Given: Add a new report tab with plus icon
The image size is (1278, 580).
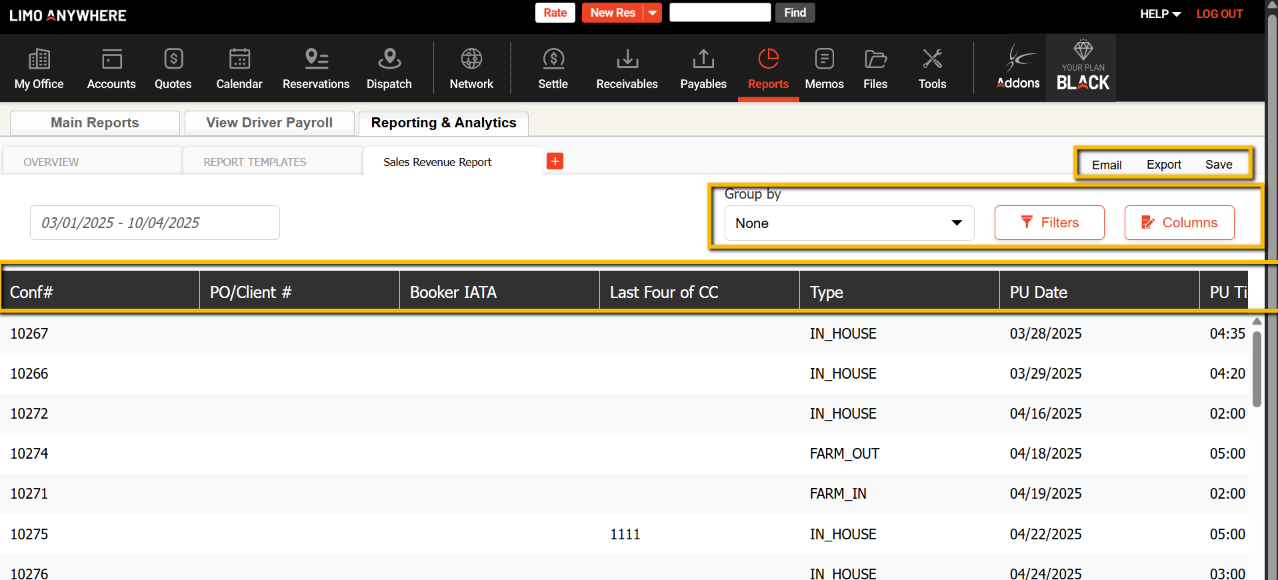Looking at the screenshot, I should tap(555, 161).
